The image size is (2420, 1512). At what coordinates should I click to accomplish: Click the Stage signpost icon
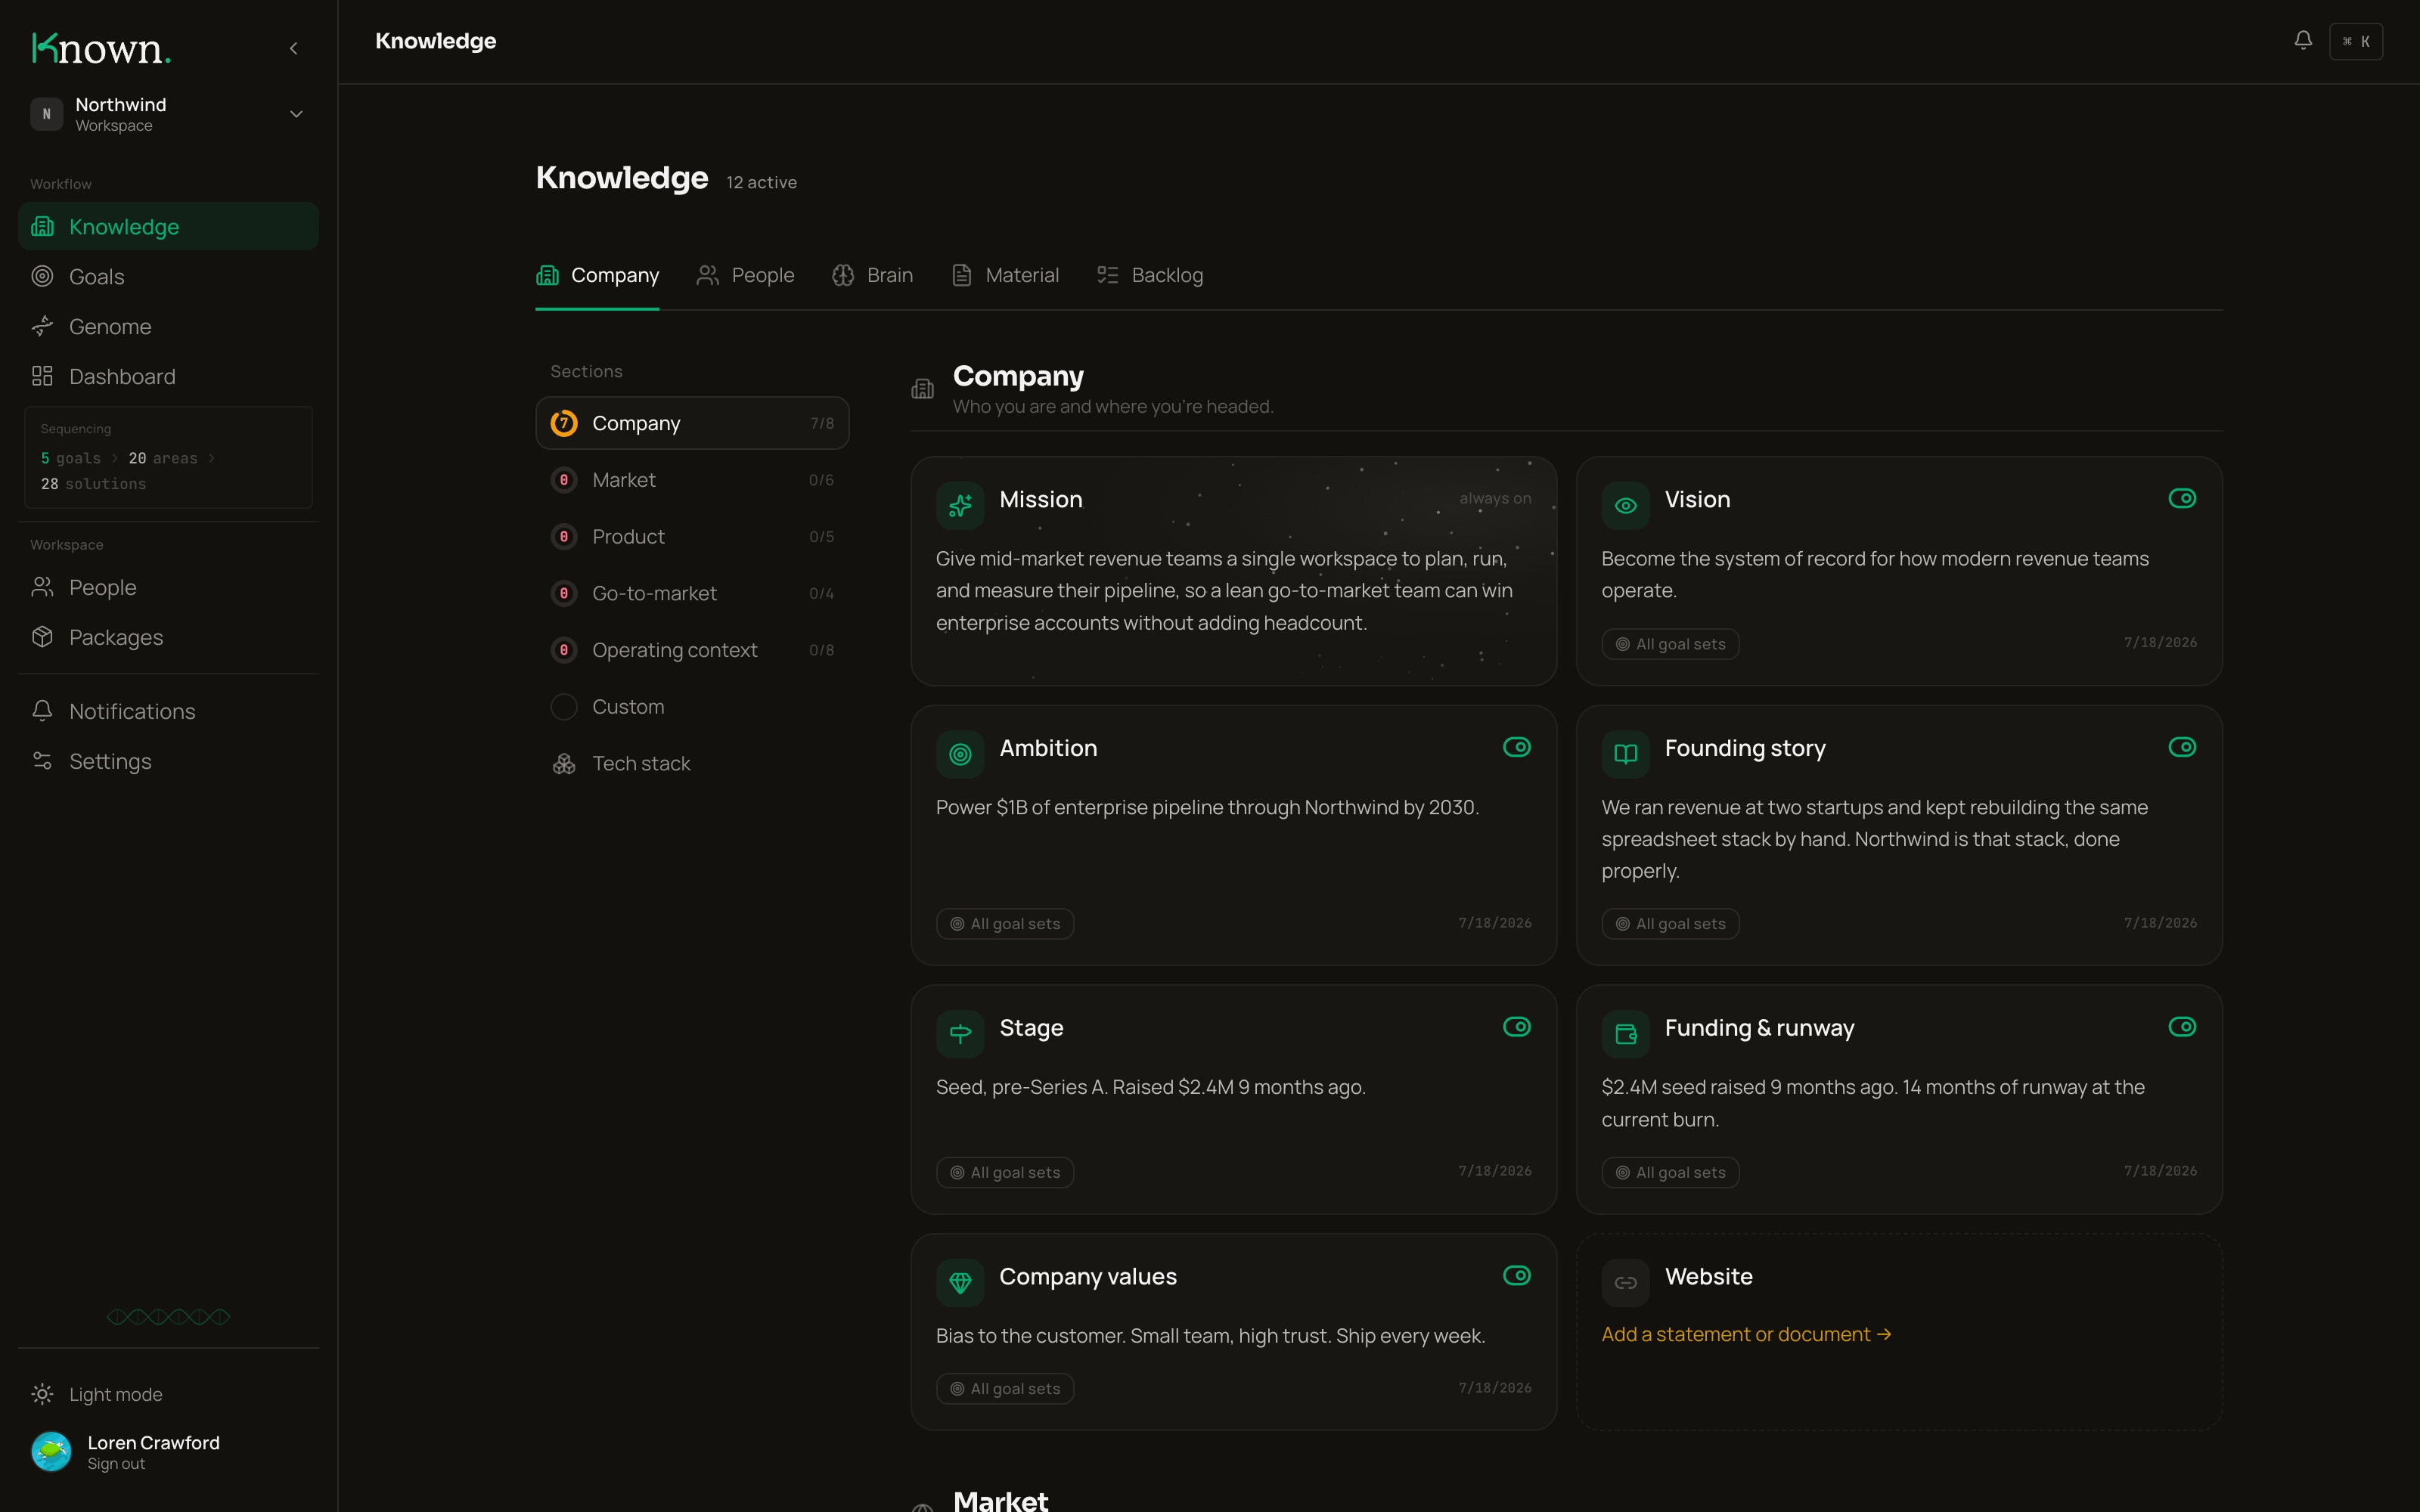click(960, 1034)
